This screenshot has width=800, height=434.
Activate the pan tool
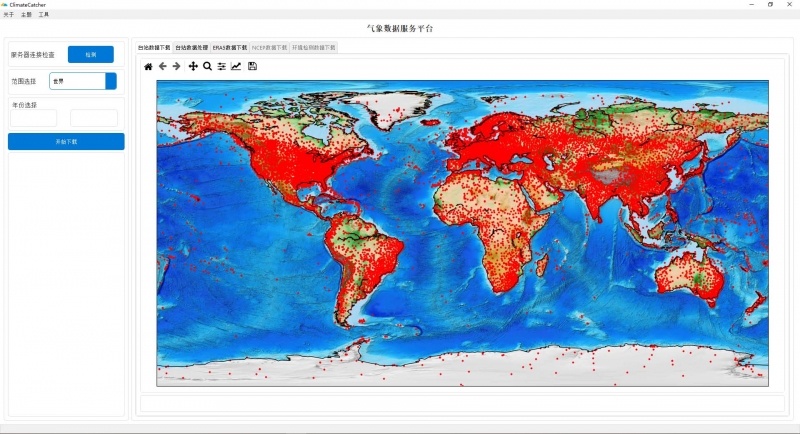[193, 66]
